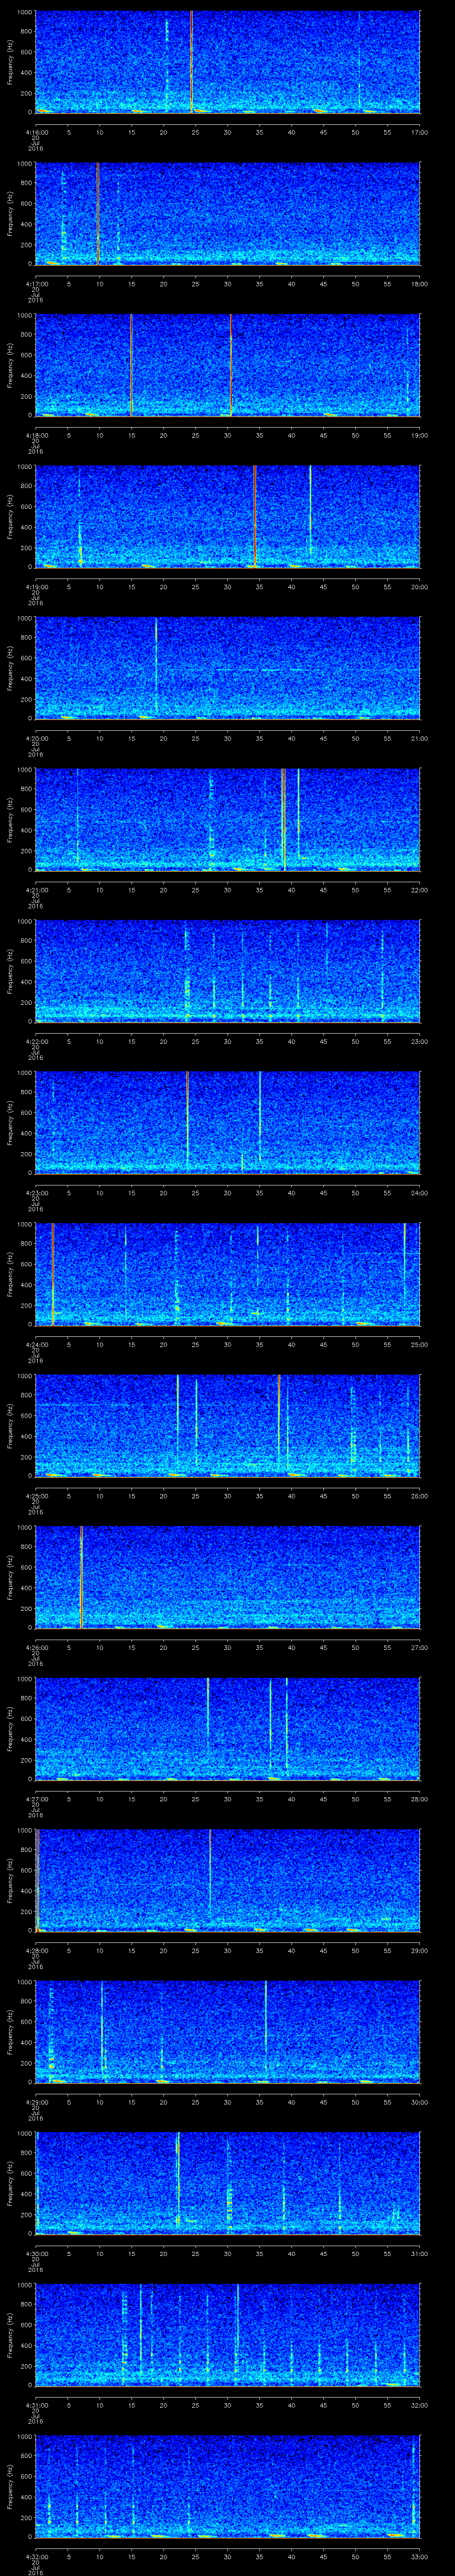455x2576 pixels.
Task: Click the 4:27:00 start time label
Action: point(36,1799)
